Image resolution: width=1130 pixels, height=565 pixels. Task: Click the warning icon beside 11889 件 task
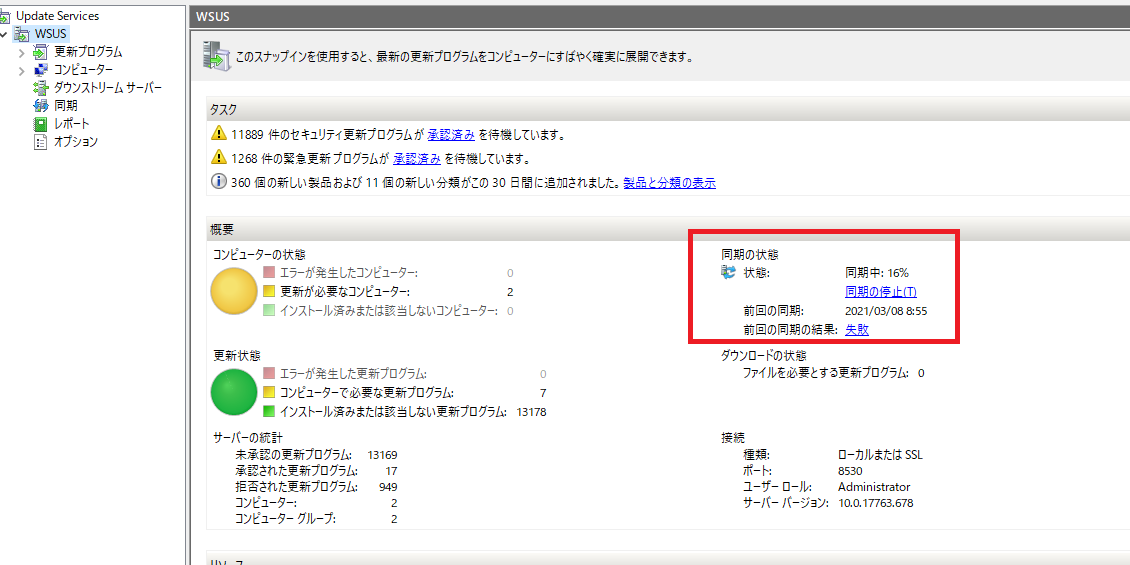pos(218,134)
